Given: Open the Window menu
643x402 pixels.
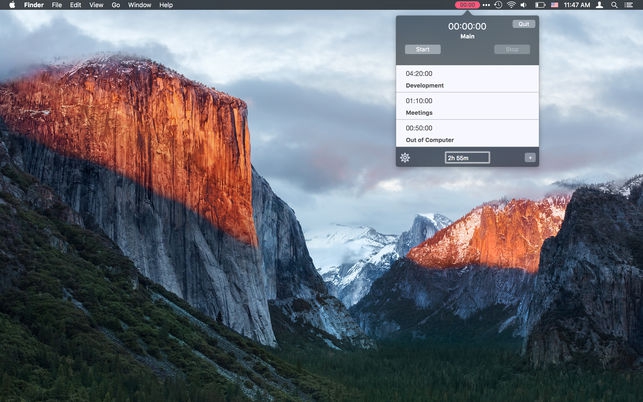Looking at the screenshot, I should coord(140,5).
